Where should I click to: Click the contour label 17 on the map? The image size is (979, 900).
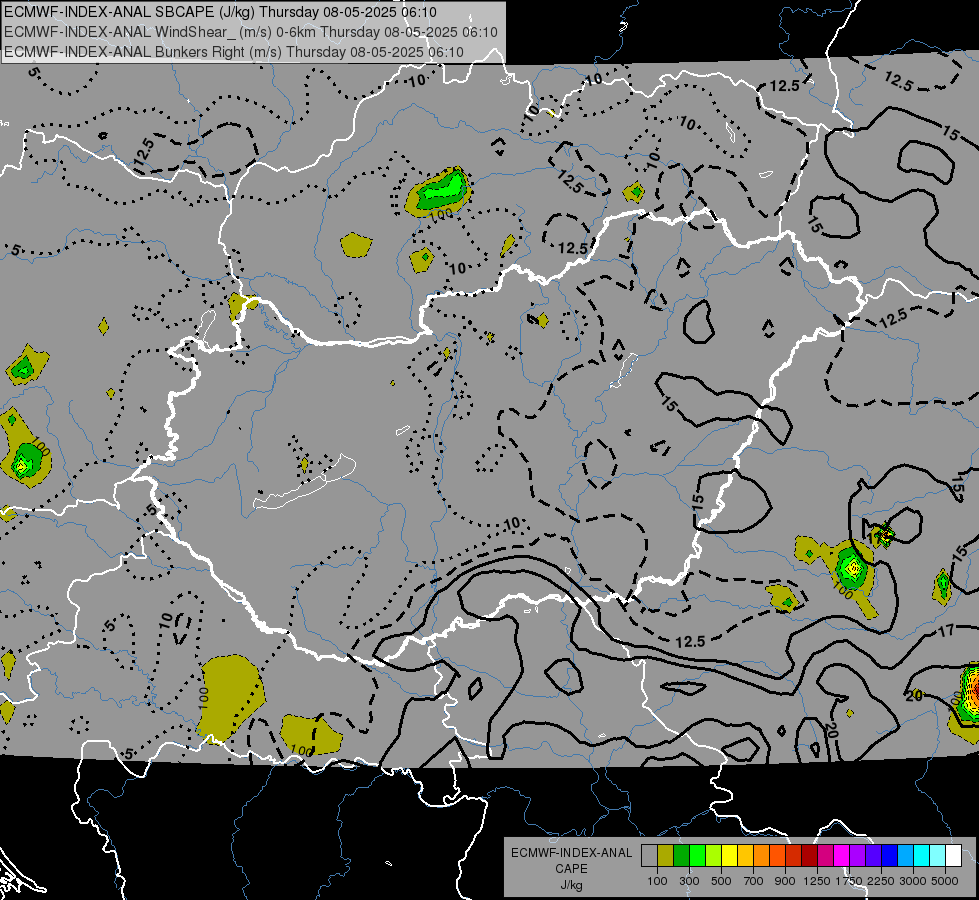point(947,631)
